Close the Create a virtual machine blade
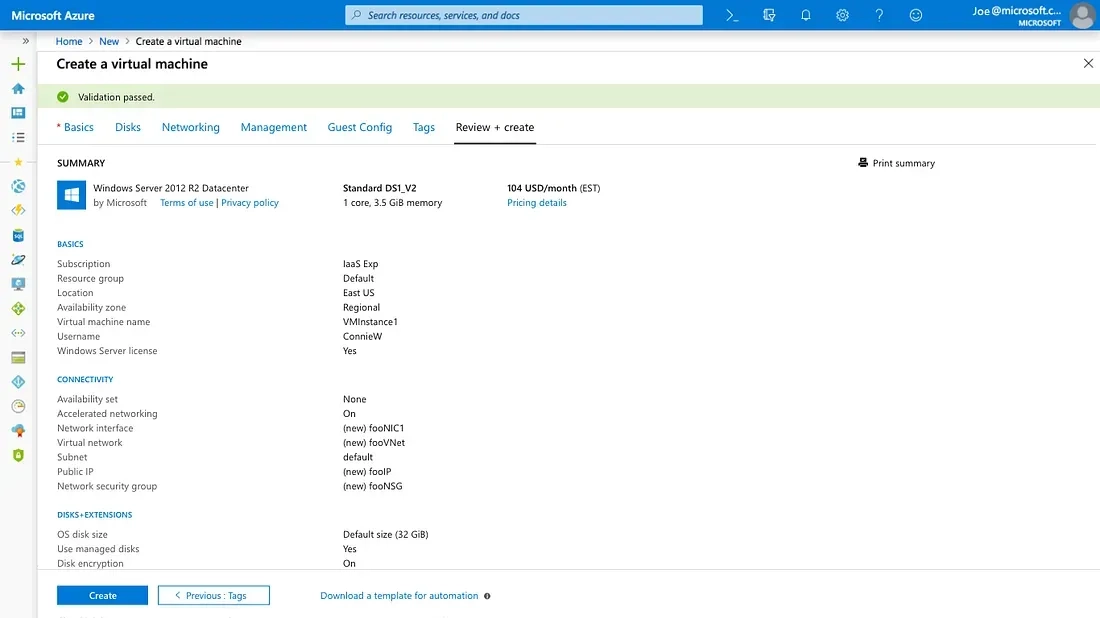The image size is (1100, 618). [x=1088, y=63]
